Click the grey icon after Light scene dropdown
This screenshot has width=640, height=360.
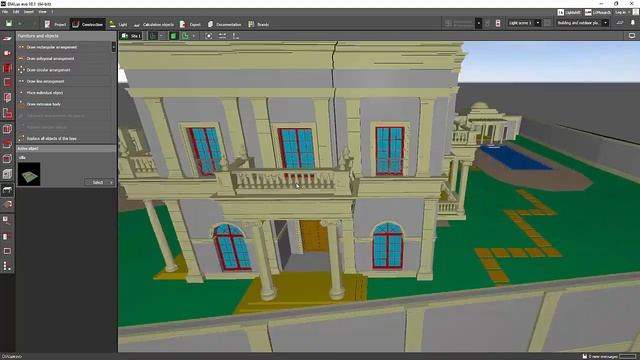point(547,23)
